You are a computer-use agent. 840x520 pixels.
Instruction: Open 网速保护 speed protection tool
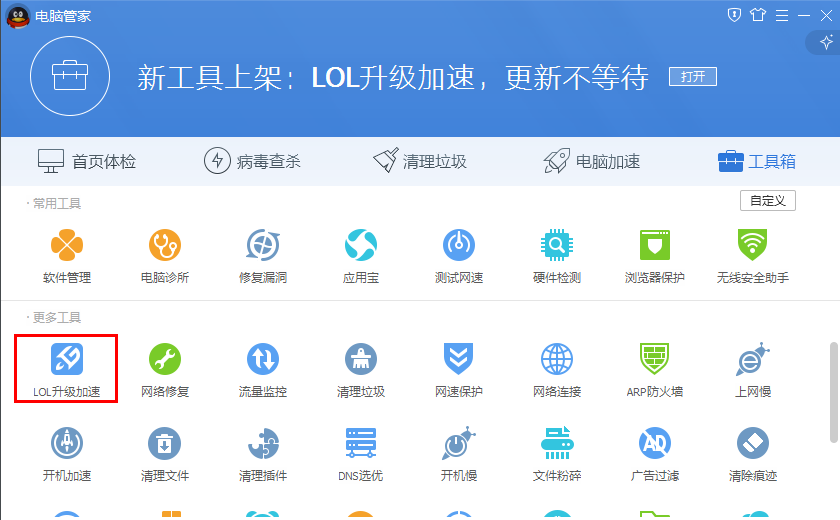coord(459,370)
